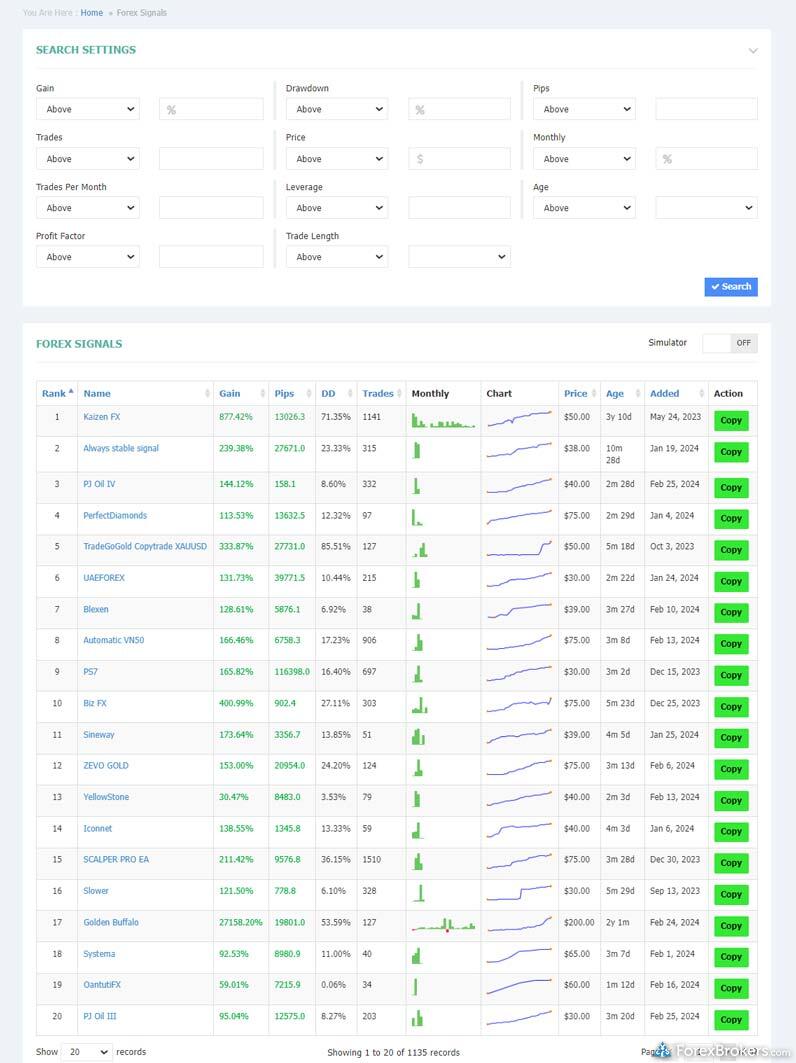Open the records-per-page dropdown showing 20
796x1063 pixels.
click(87, 1052)
